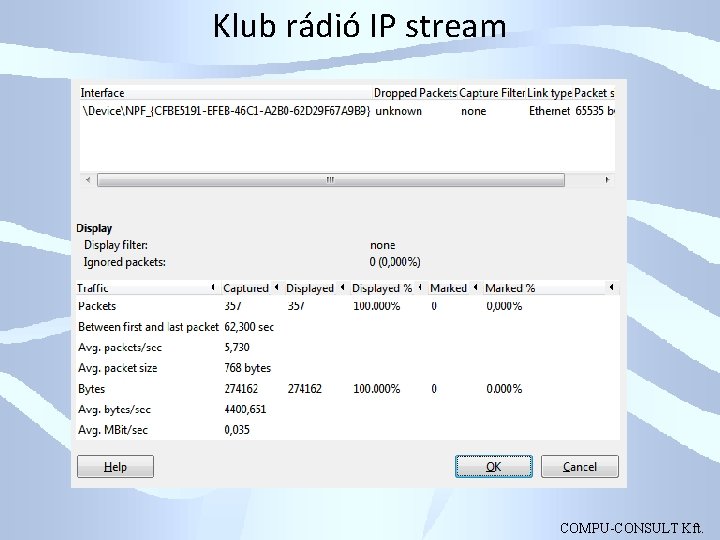Click the Displayed % column header
720x540 pixels.
pyautogui.click(x=388, y=288)
